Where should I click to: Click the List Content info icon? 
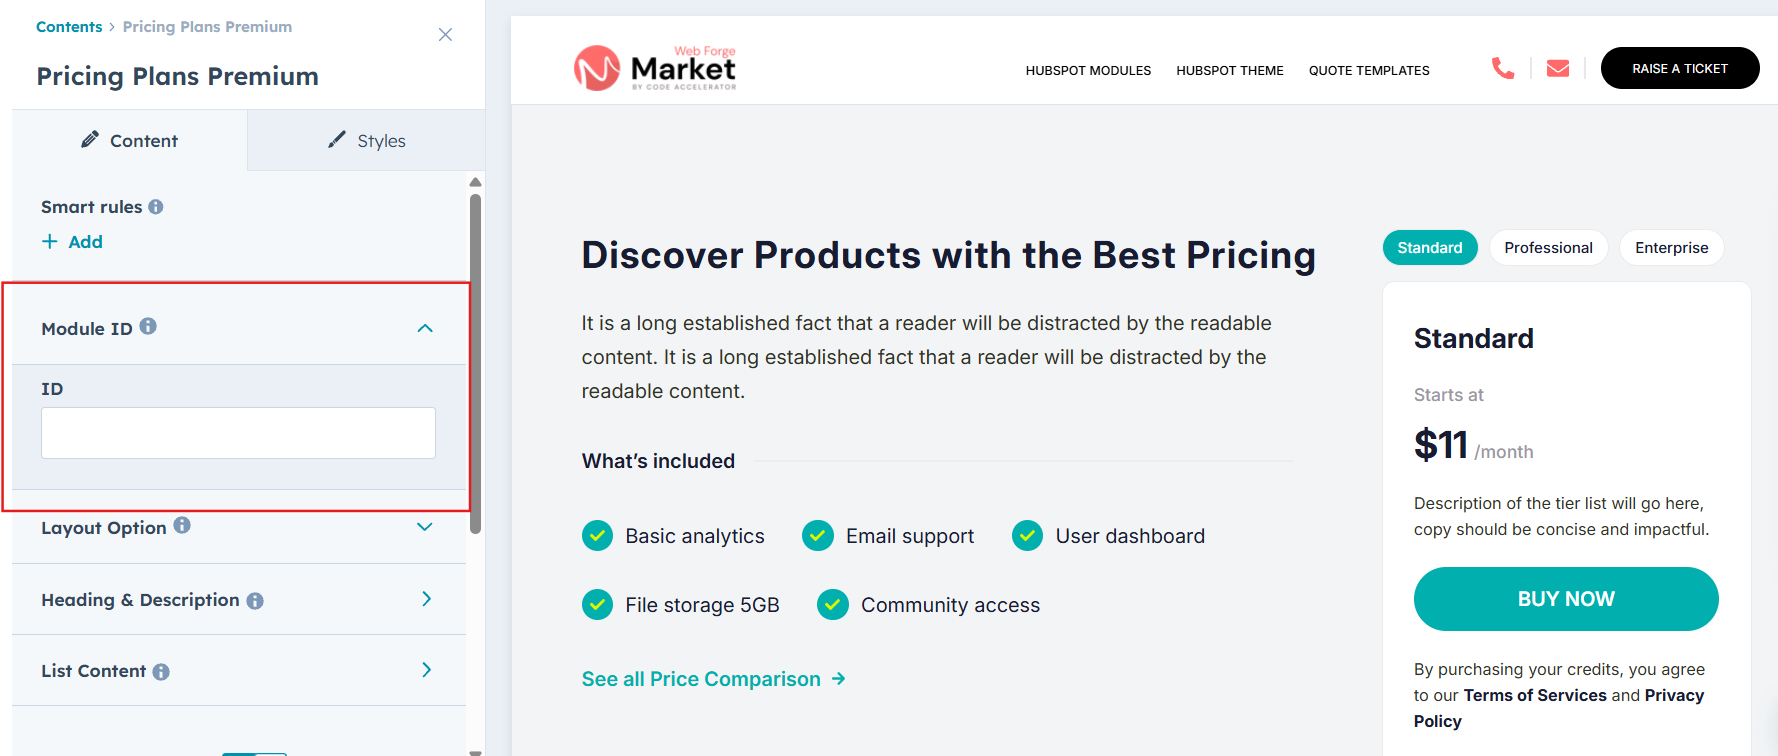click(161, 672)
